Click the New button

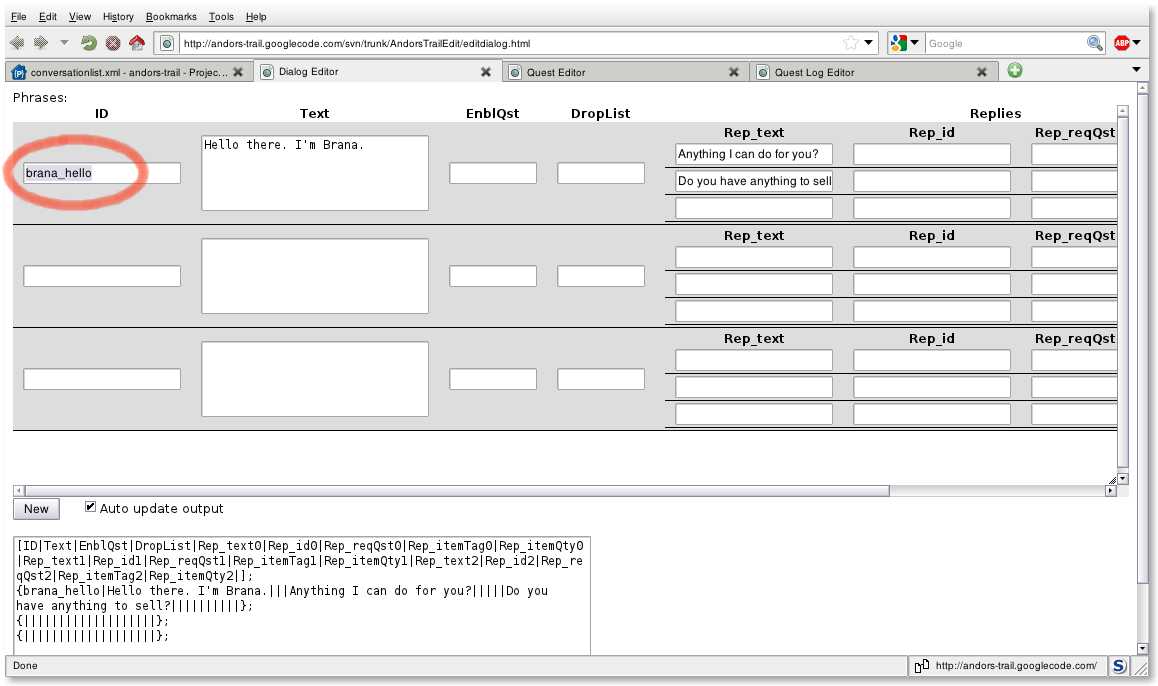(36, 509)
